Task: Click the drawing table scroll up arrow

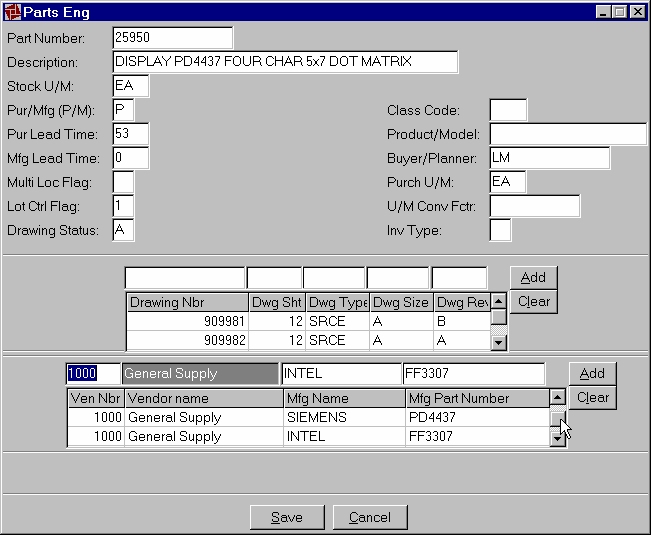Action: [499, 301]
